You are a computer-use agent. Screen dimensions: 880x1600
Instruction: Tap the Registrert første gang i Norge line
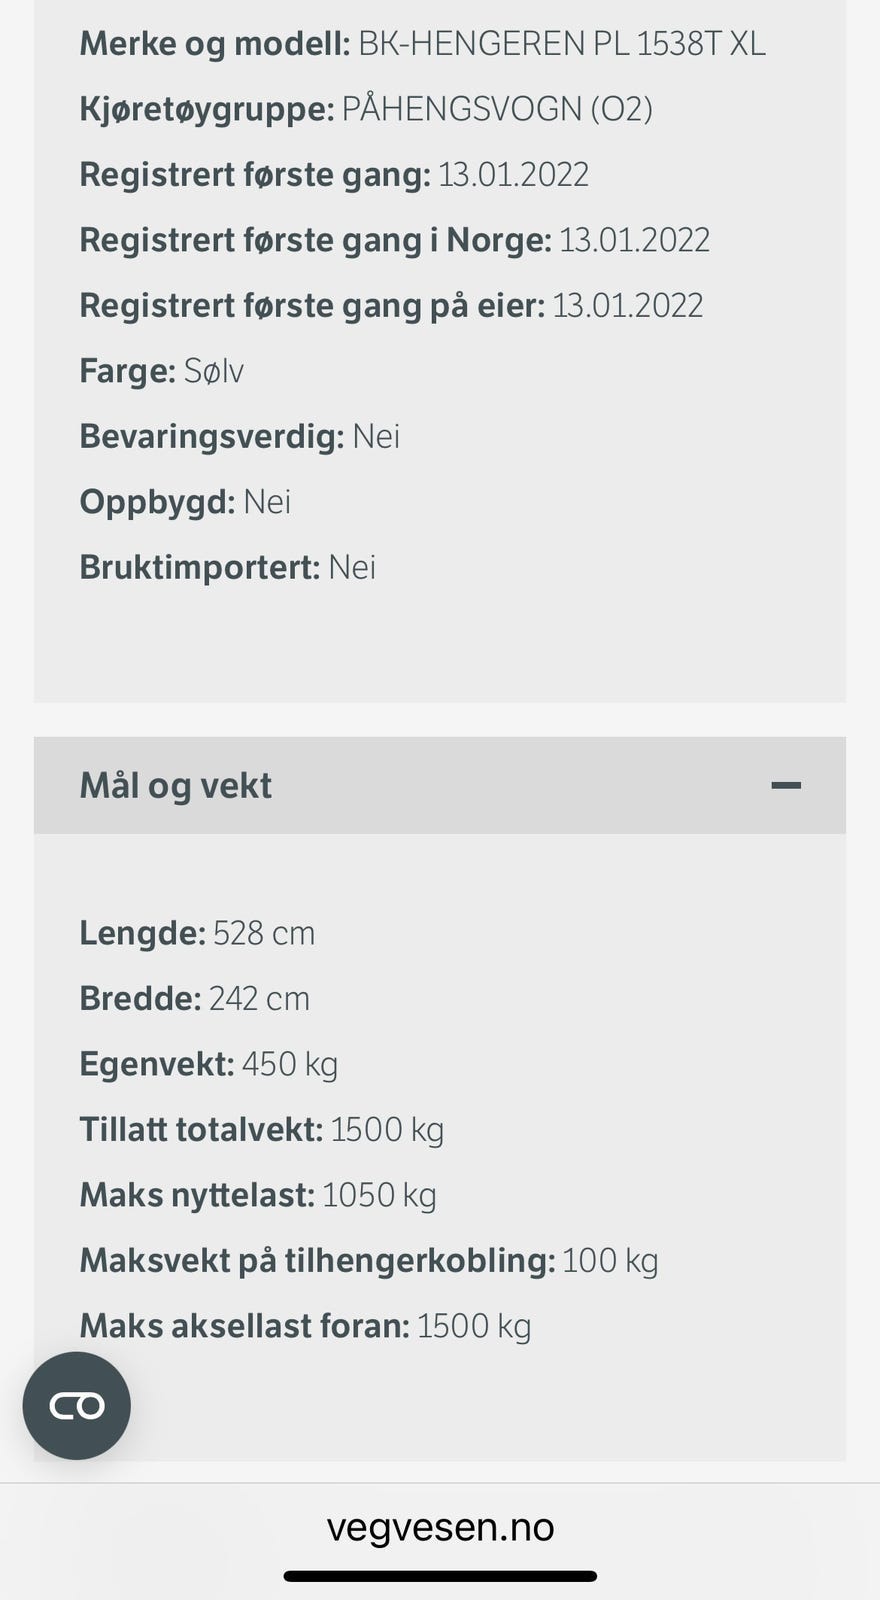[394, 240]
